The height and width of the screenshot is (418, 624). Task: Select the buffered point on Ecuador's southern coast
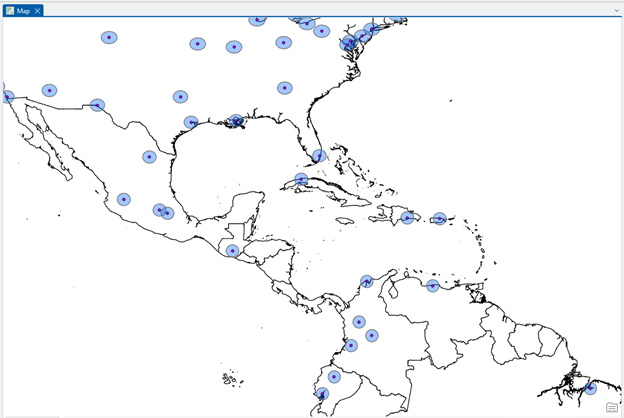pyautogui.click(x=322, y=394)
